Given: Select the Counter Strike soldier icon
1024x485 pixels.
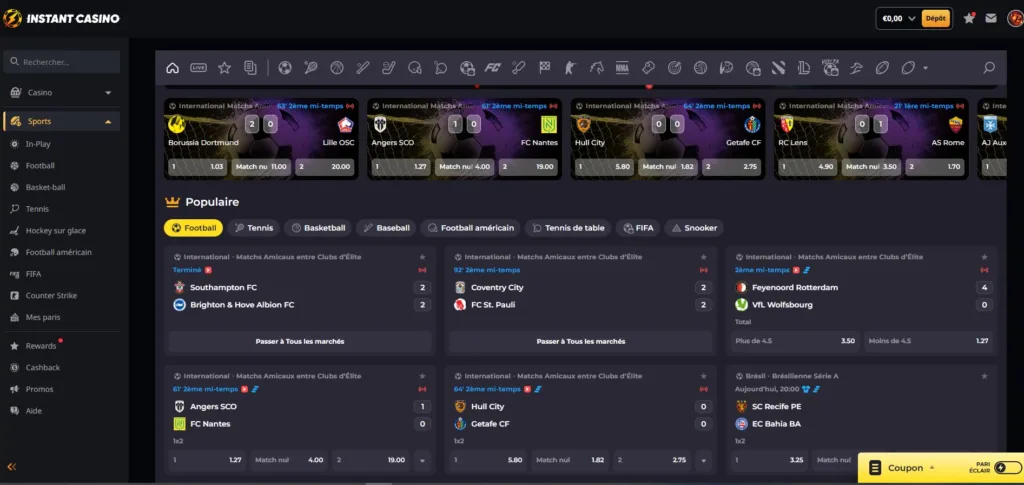Looking at the screenshot, I should point(570,67).
